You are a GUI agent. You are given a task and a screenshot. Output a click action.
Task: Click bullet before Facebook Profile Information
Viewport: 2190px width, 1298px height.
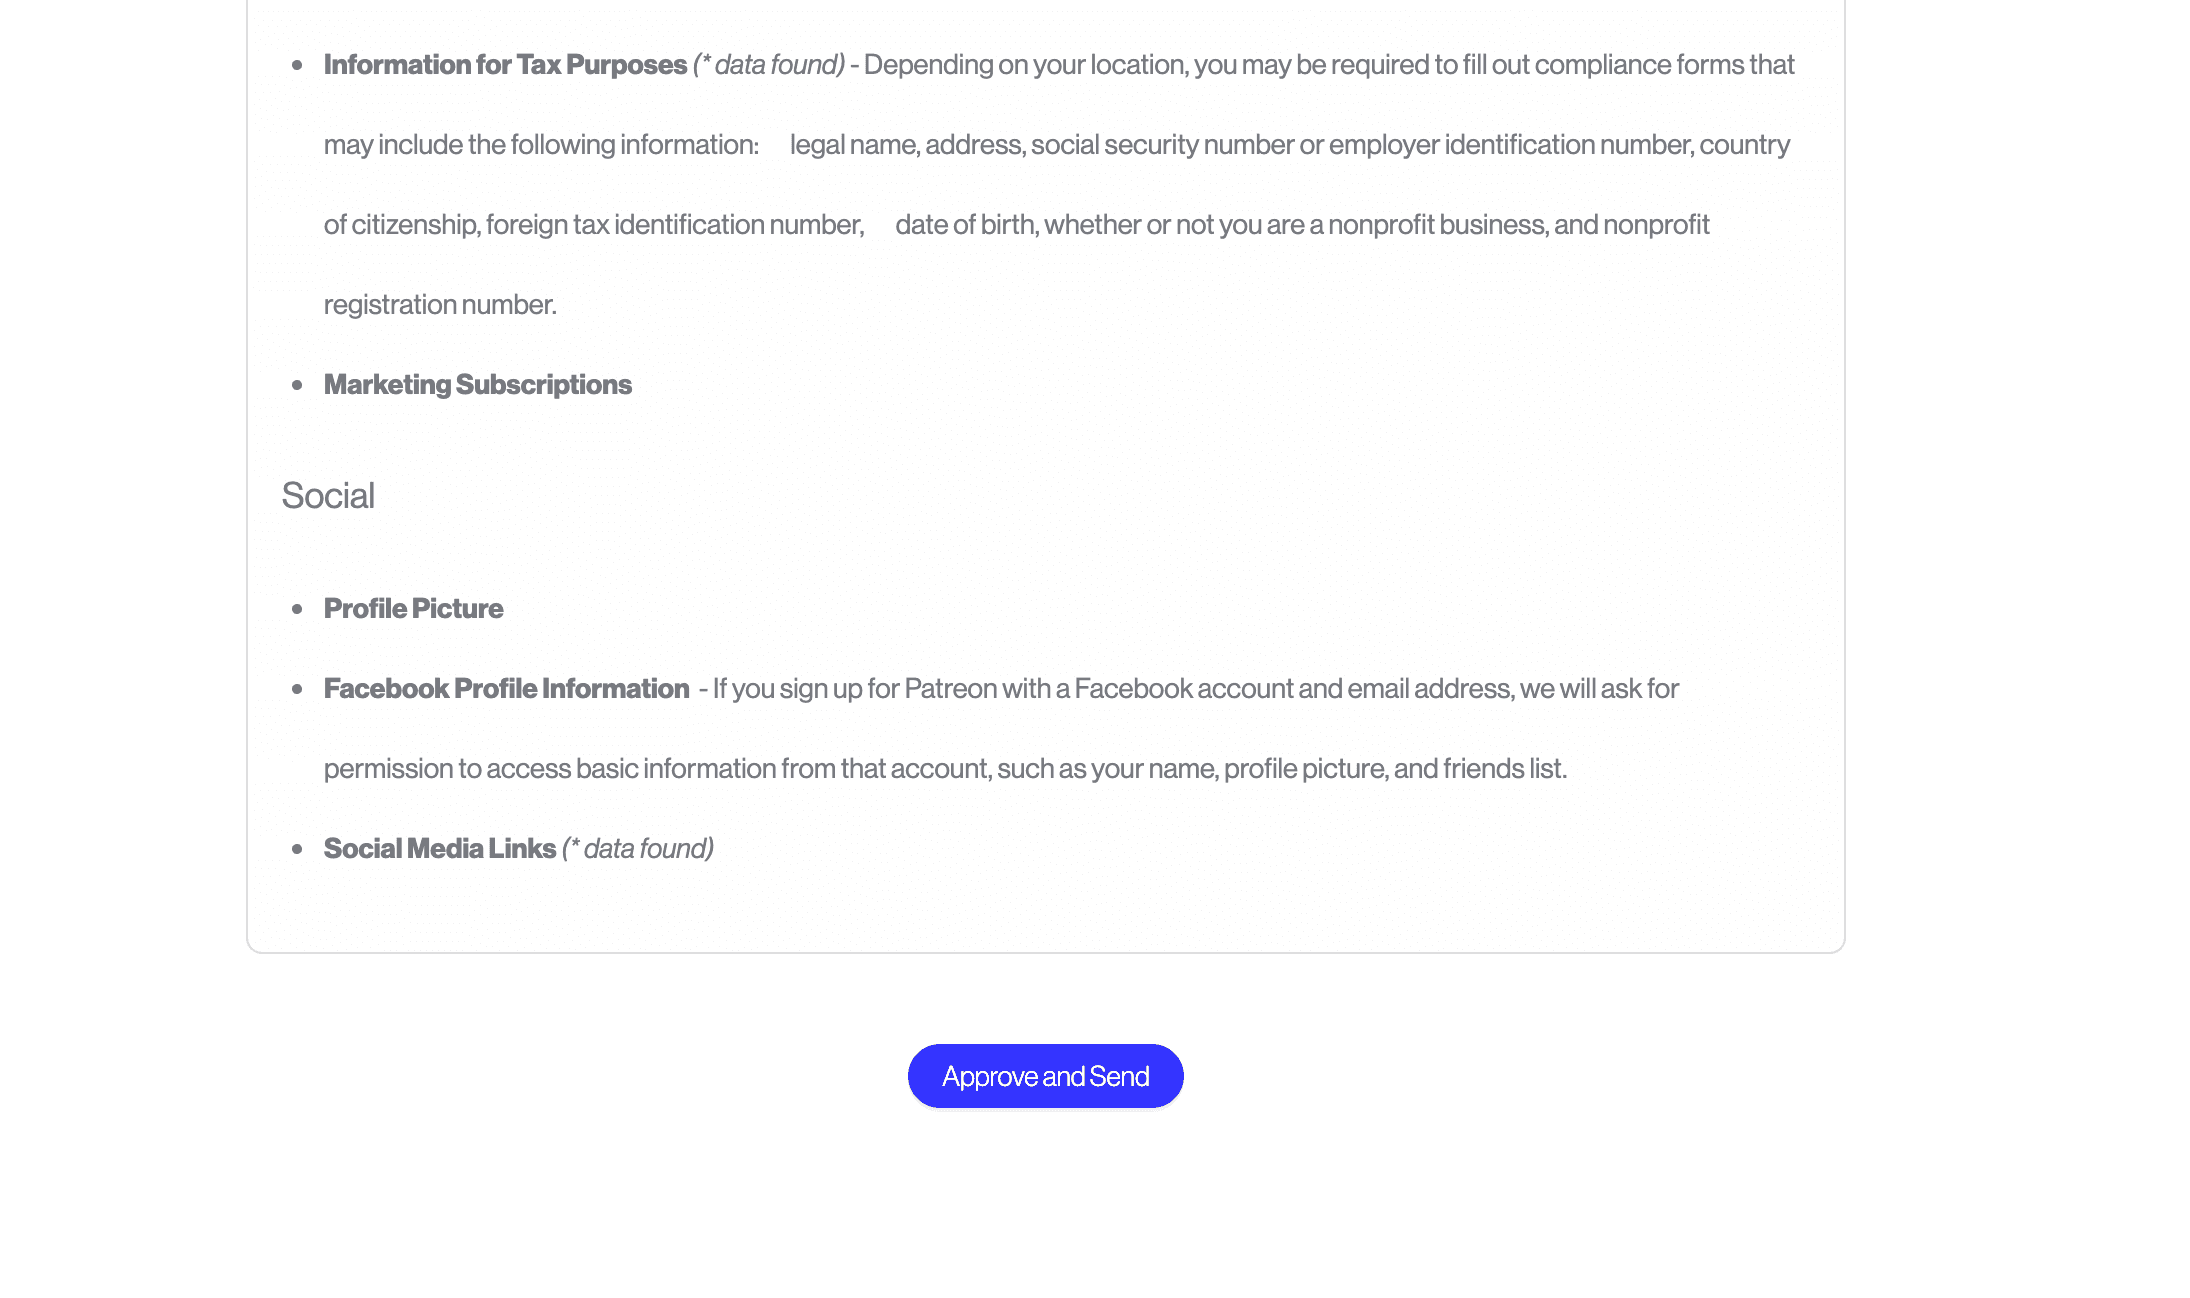(x=297, y=690)
